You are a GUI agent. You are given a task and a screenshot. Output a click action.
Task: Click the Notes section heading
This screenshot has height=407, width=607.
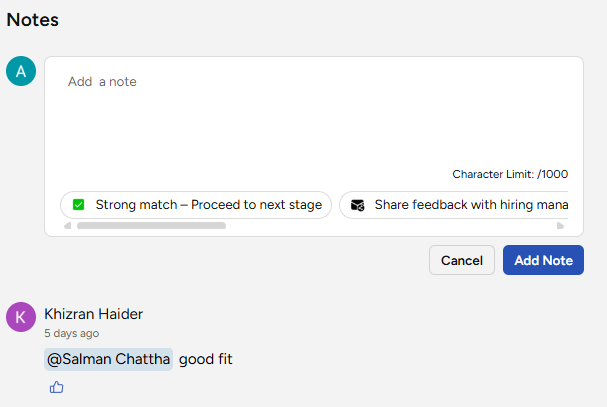pos(33,19)
